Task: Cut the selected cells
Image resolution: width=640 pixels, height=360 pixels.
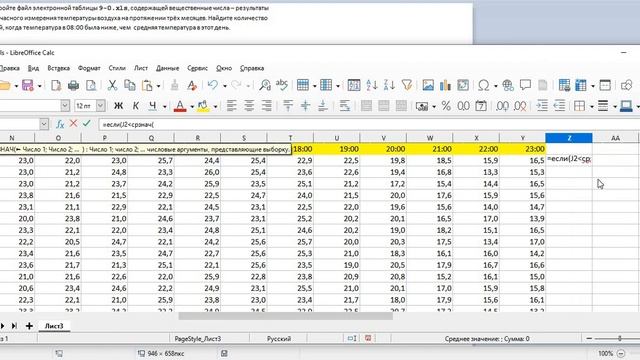Action: point(112,85)
